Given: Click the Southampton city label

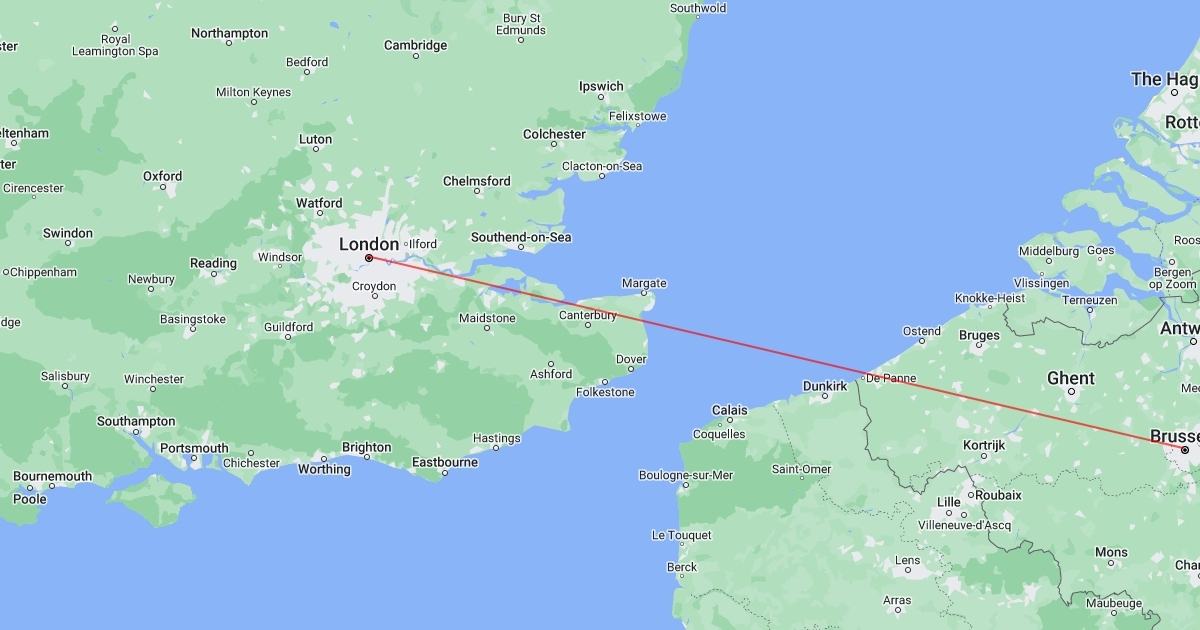Looking at the screenshot, I should click(136, 421).
